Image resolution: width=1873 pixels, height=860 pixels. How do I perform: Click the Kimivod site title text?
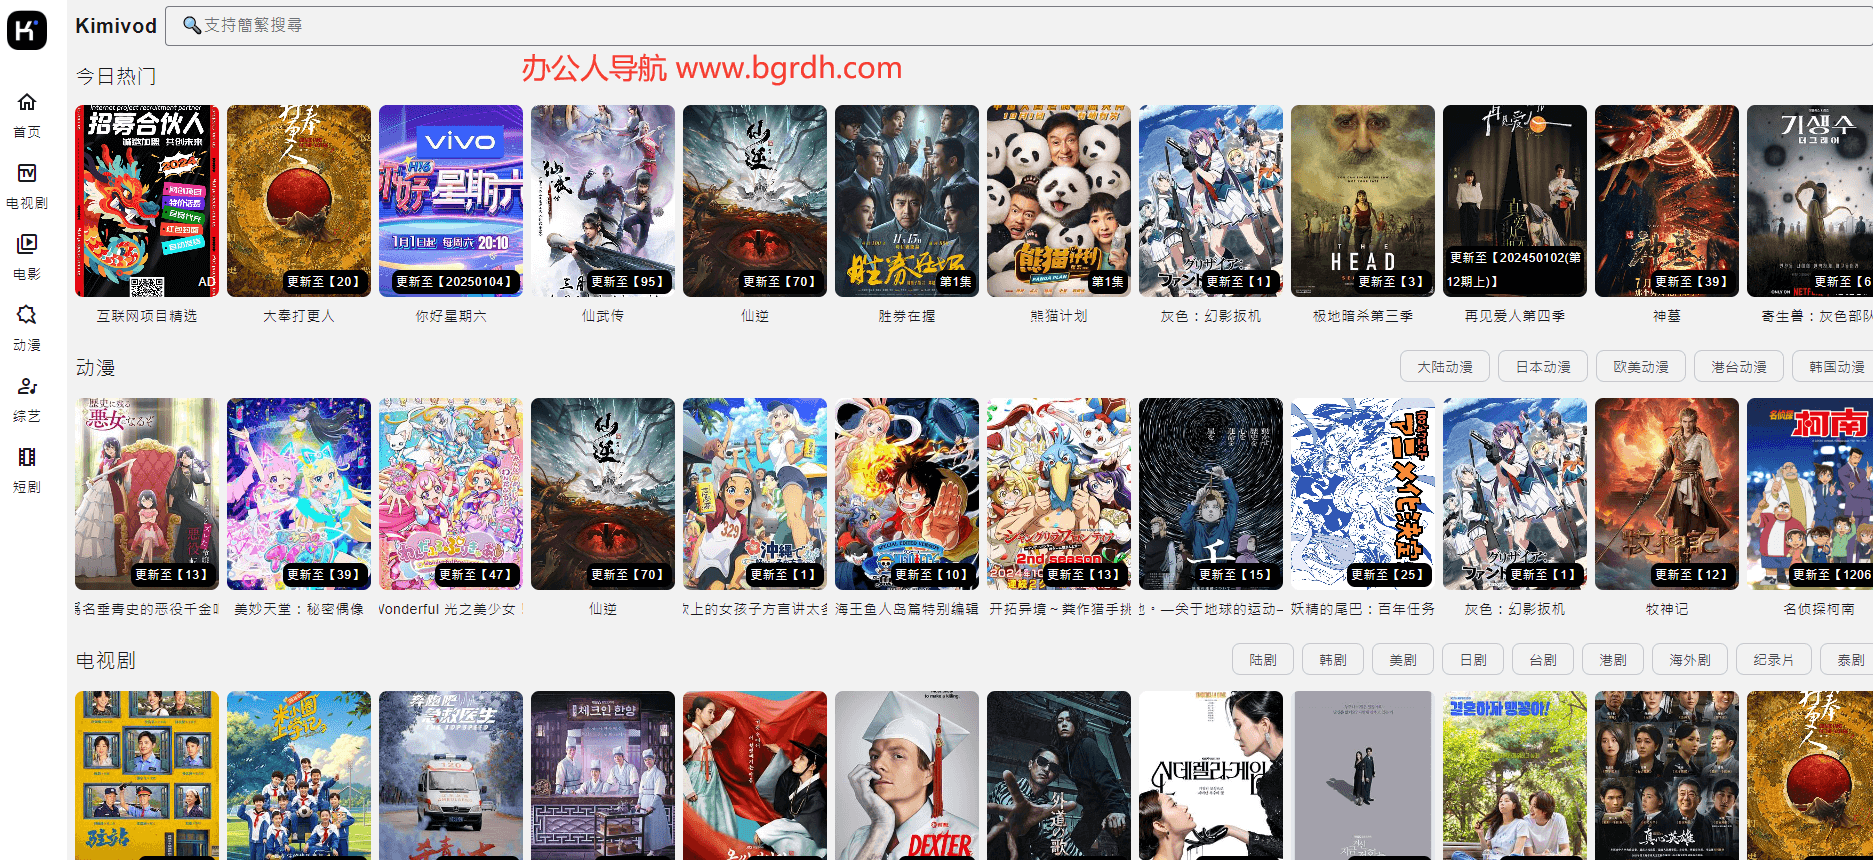pos(116,26)
